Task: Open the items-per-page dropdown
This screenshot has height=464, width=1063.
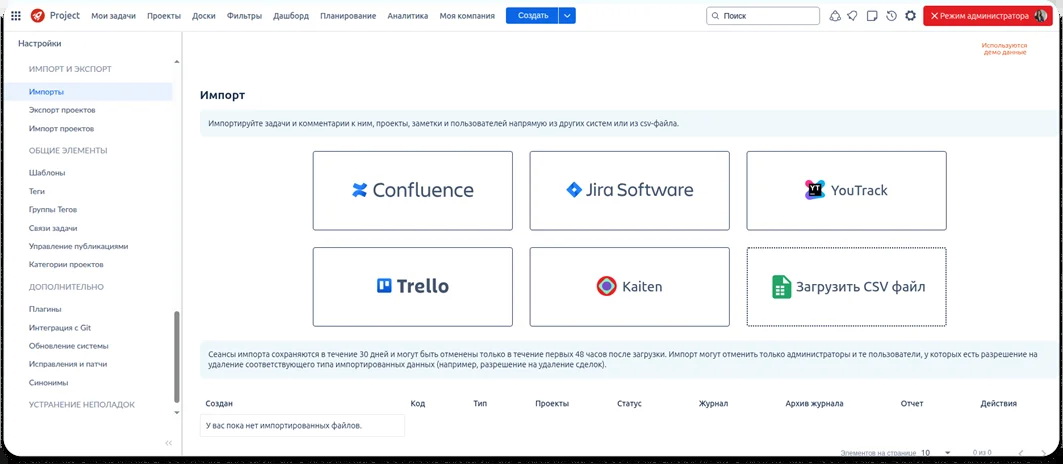Action: point(936,453)
